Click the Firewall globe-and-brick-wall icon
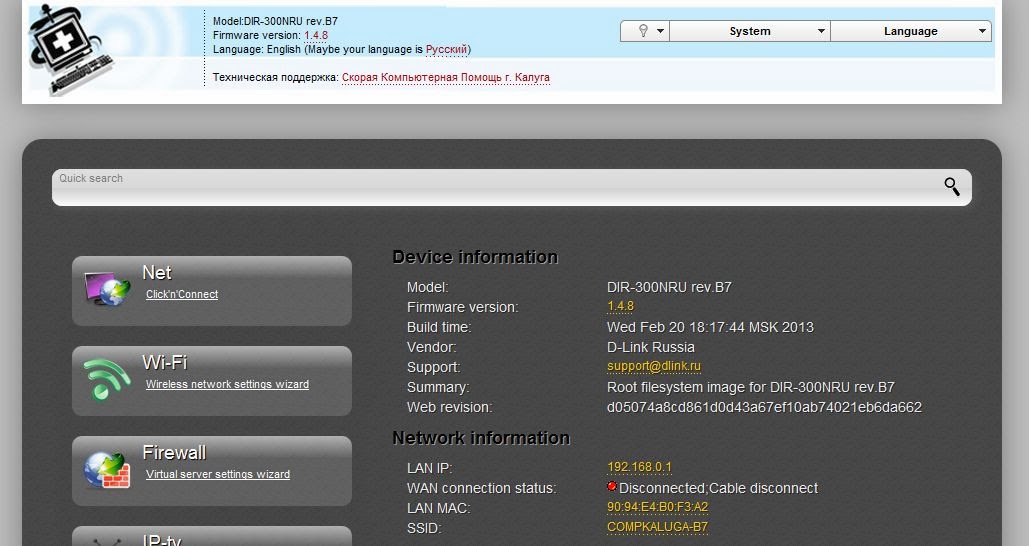1029x546 pixels. tap(107, 470)
